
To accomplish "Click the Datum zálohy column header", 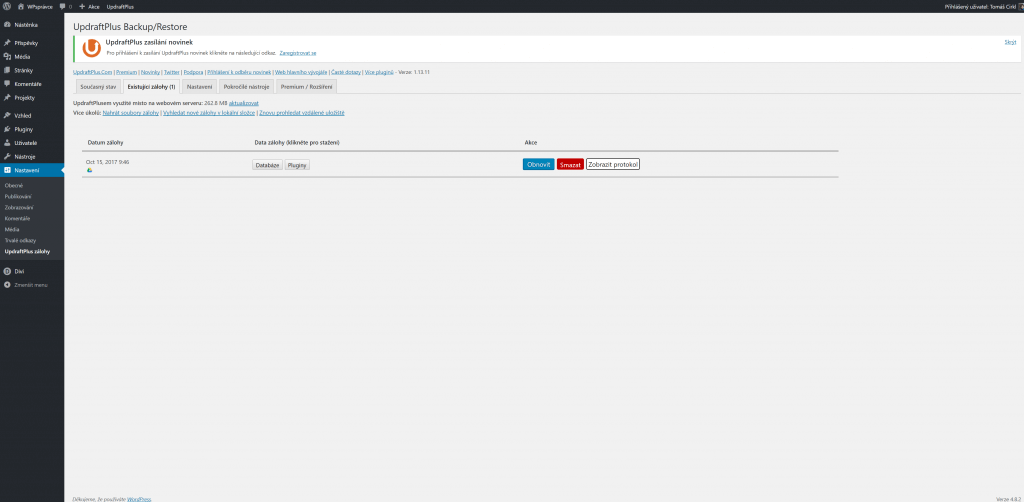I will coord(106,142).
